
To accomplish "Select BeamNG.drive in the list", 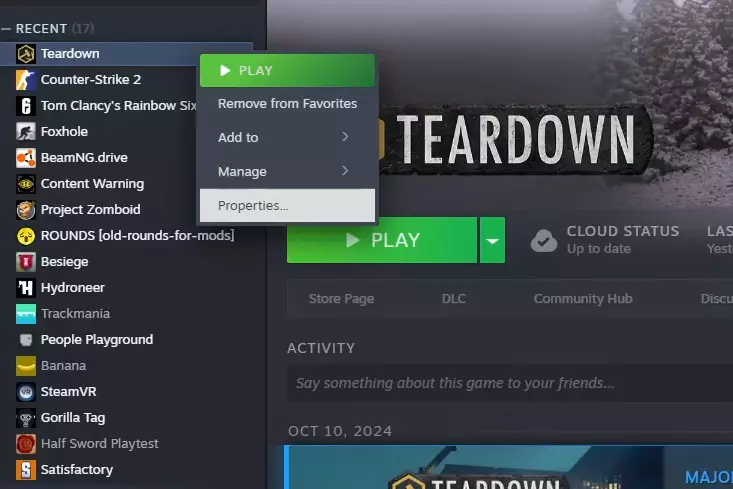I will click(x=84, y=158).
